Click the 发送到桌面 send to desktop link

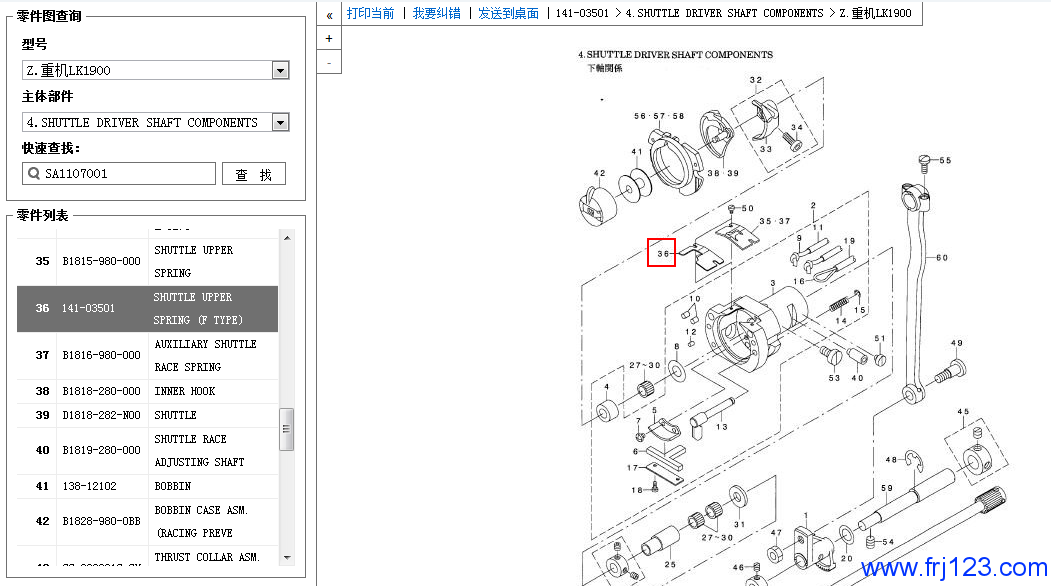[508, 13]
